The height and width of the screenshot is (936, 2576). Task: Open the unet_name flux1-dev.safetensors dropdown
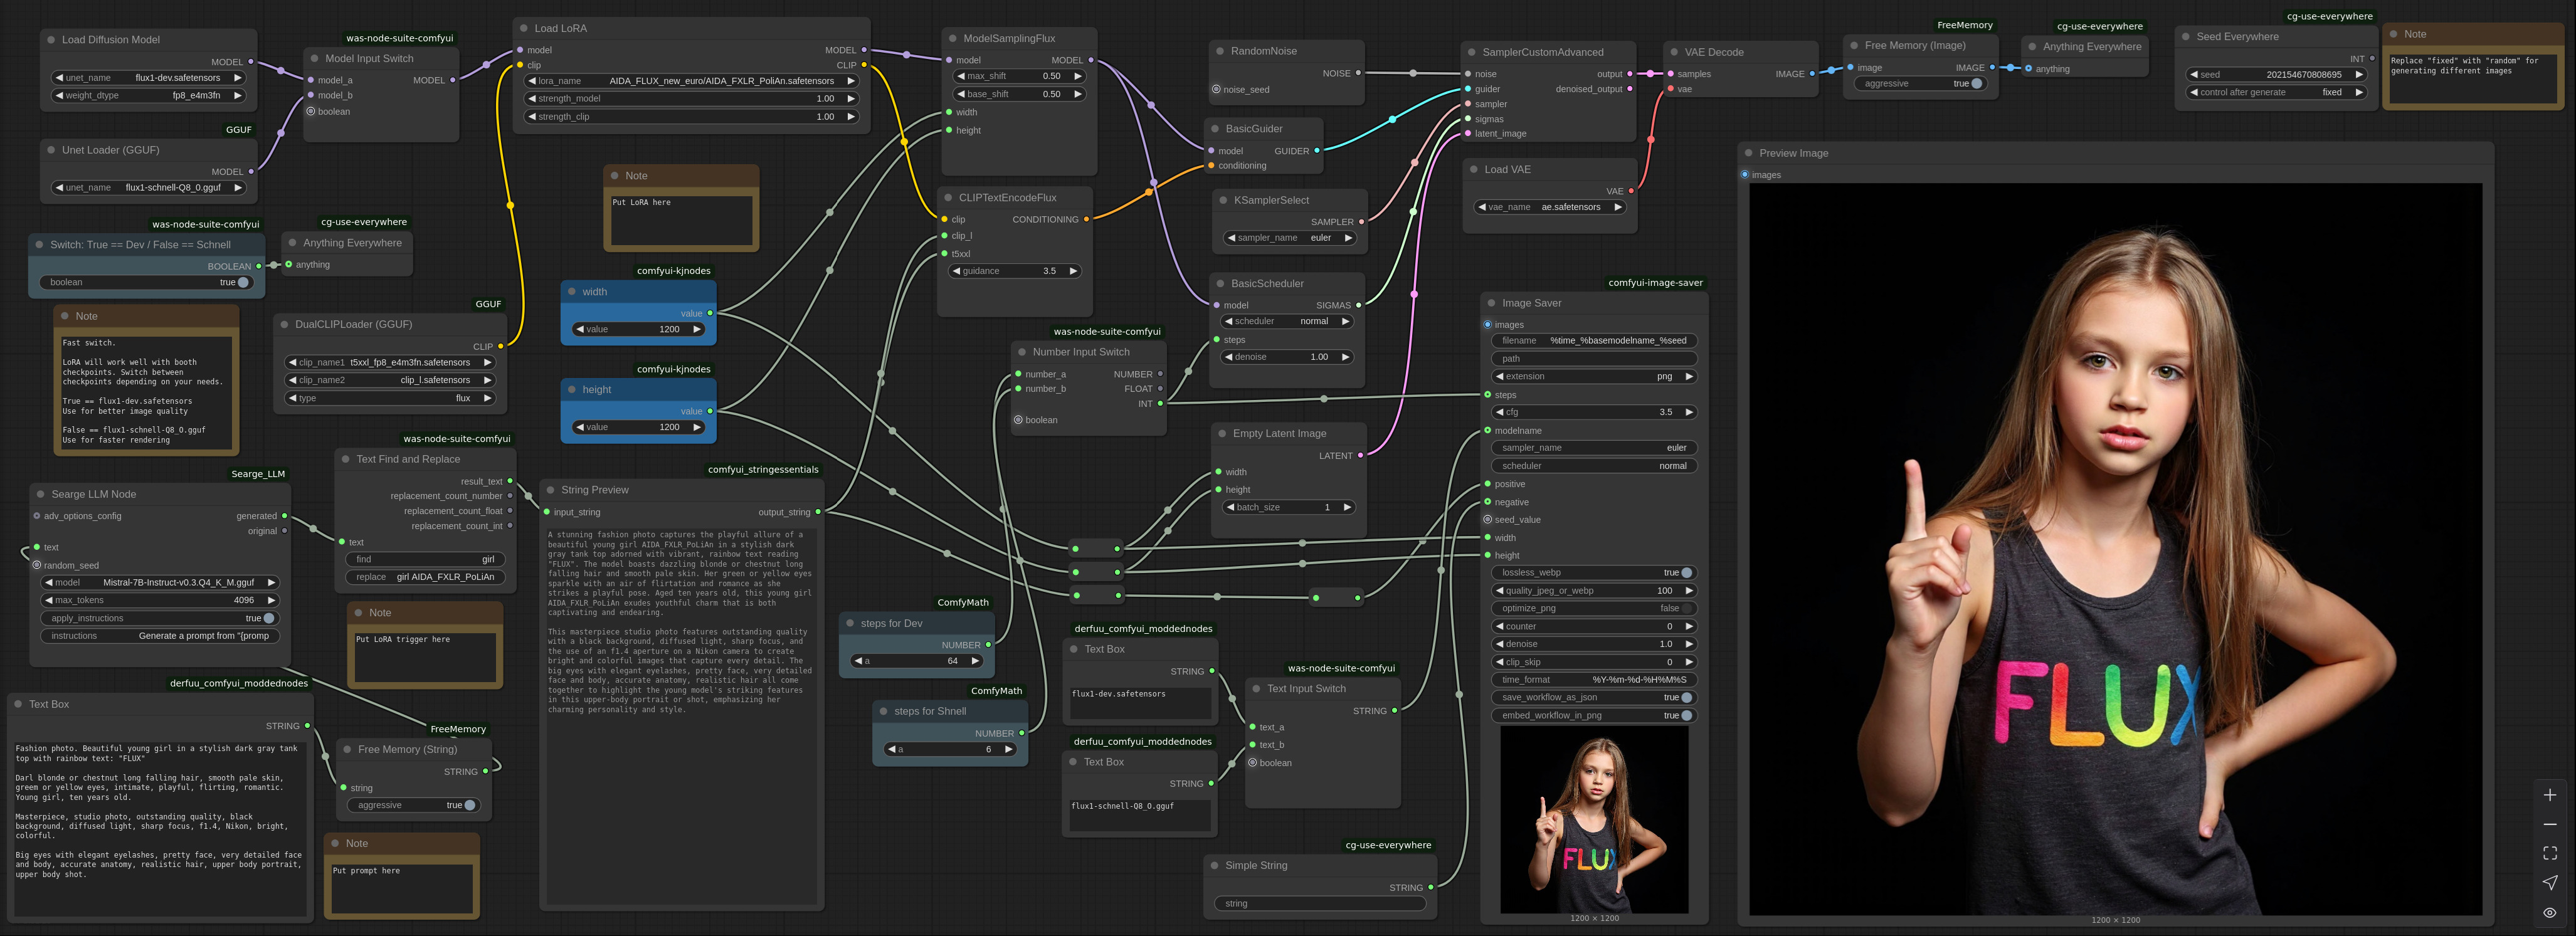click(148, 78)
